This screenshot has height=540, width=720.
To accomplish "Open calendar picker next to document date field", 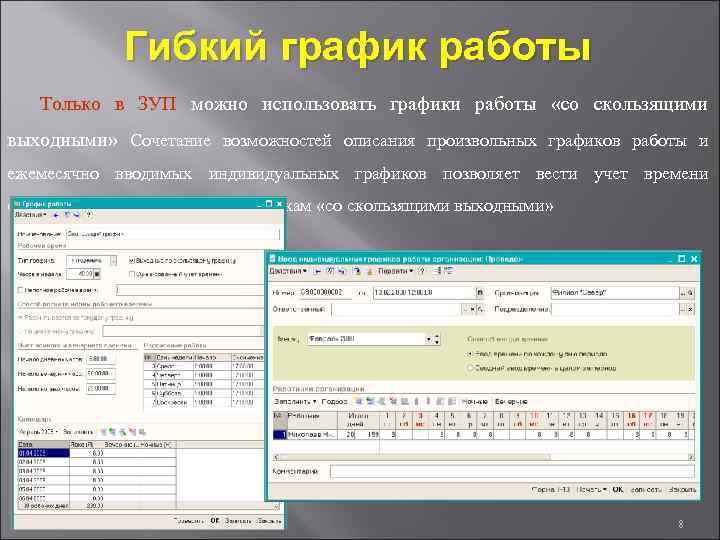I will tap(480, 292).
